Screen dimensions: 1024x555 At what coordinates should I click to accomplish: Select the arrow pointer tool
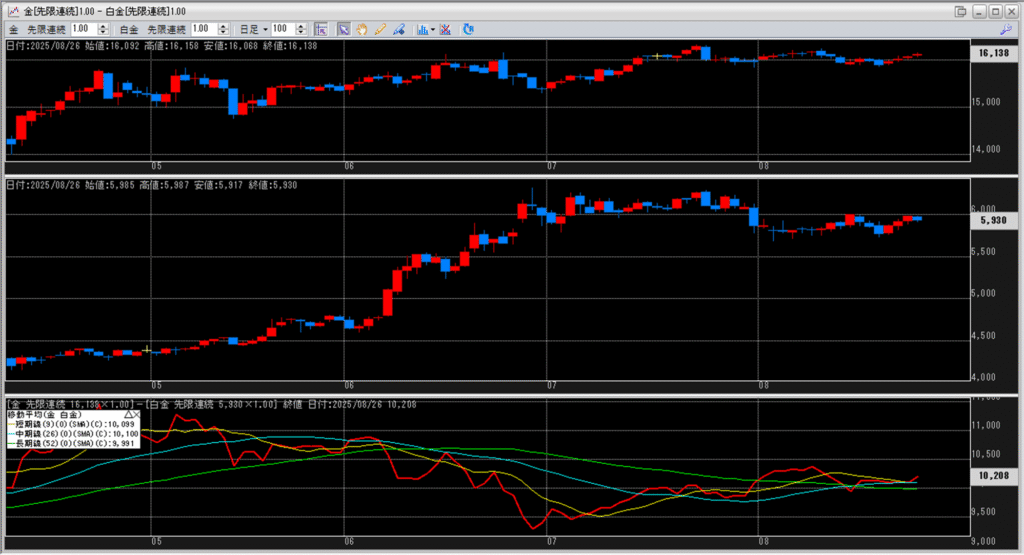tap(344, 29)
